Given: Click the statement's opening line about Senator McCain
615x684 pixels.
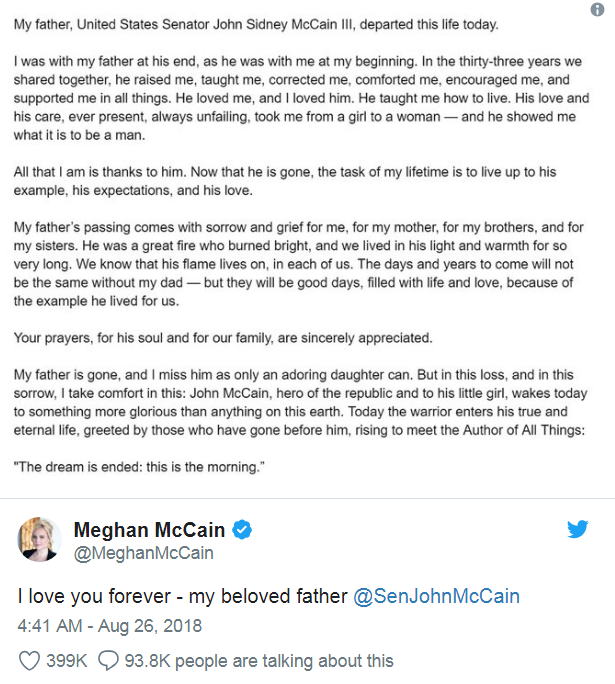Looking at the screenshot, I should 256,24.
